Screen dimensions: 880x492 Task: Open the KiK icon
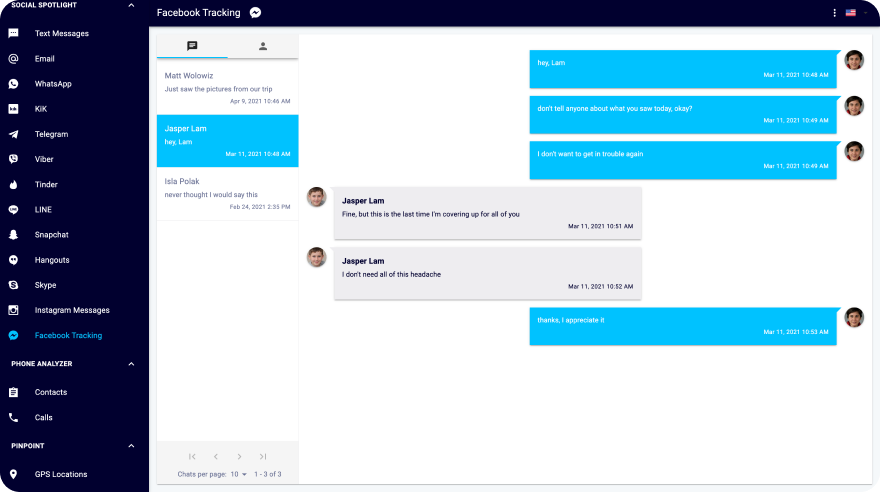[13, 109]
